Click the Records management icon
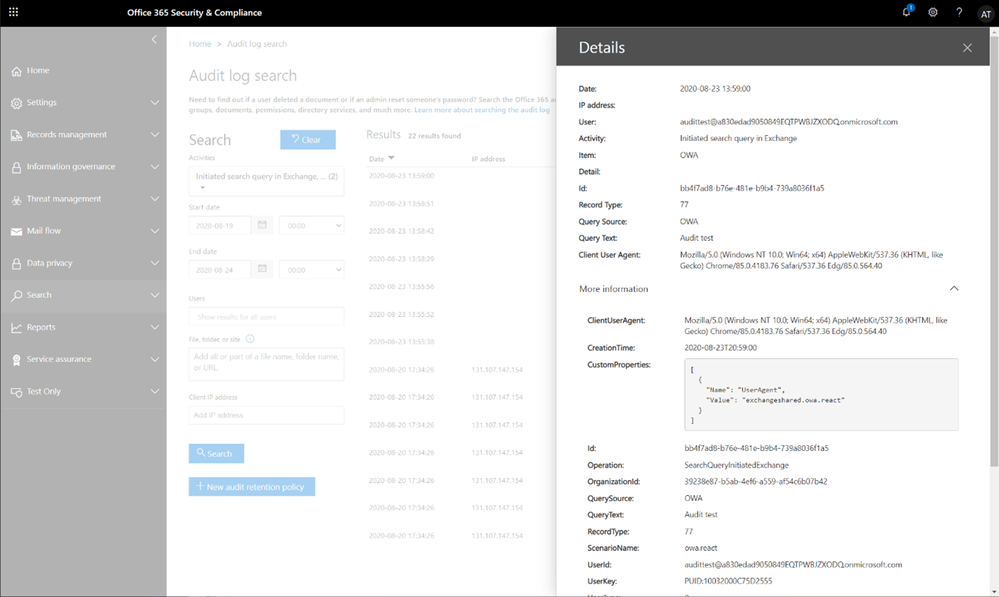The image size is (999, 597). point(17,135)
